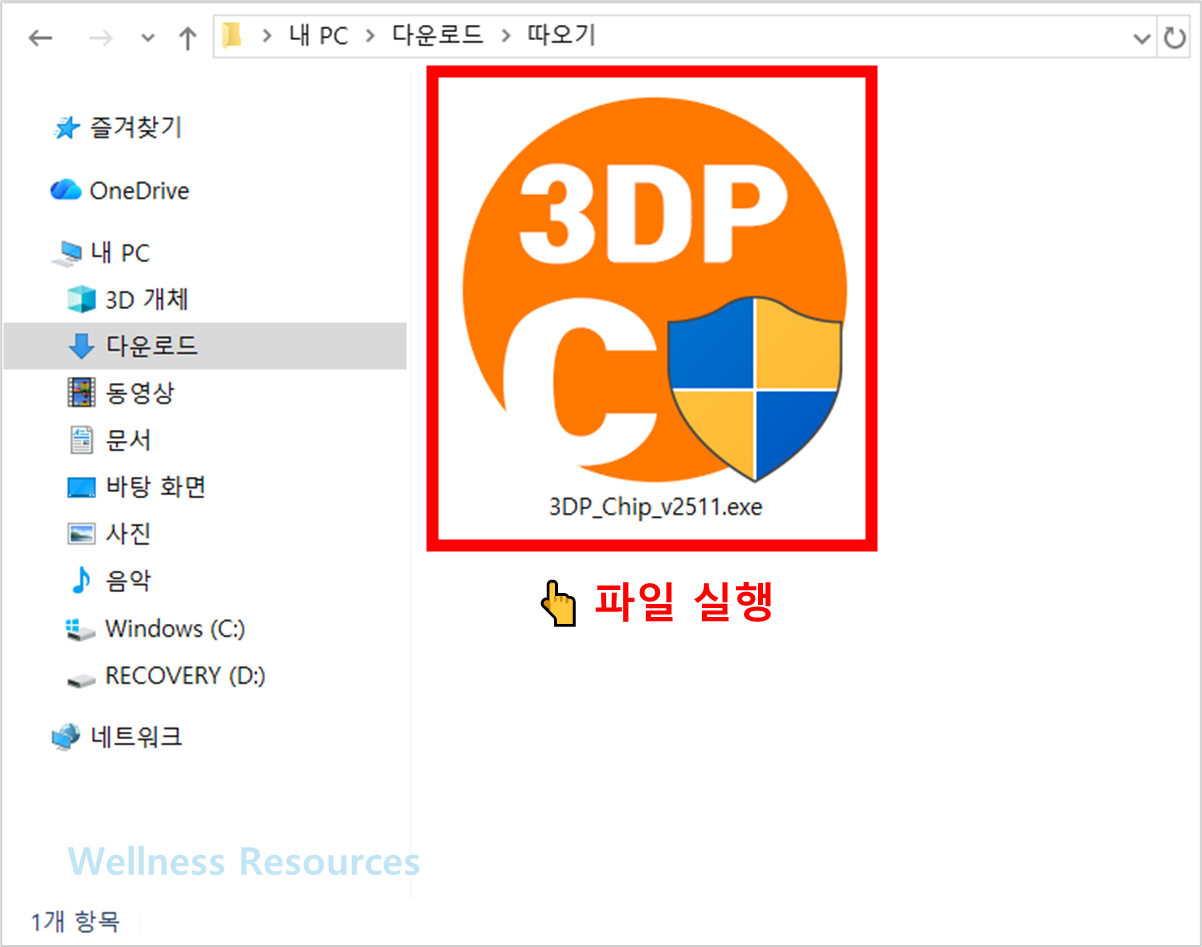Select 내 PC in the address path
1202x947 pixels.
tap(318, 37)
